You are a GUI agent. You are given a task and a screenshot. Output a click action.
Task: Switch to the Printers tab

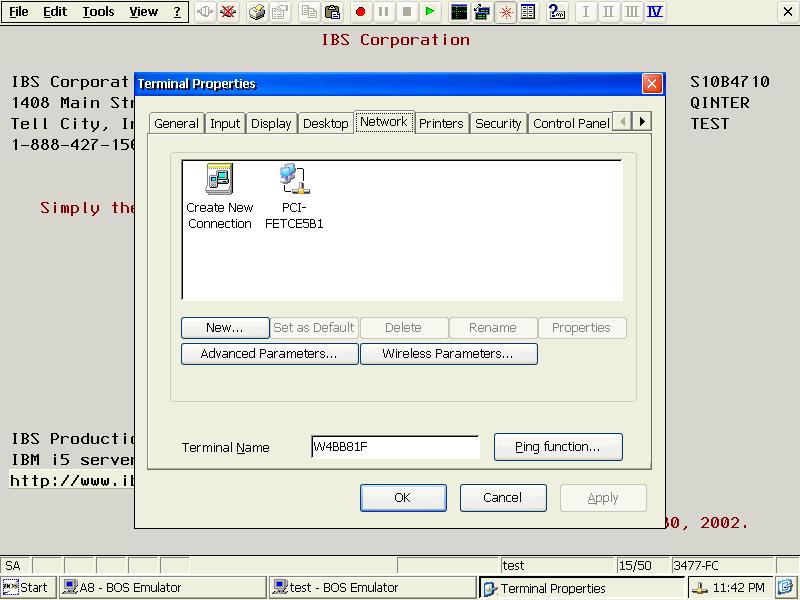[441, 123]
